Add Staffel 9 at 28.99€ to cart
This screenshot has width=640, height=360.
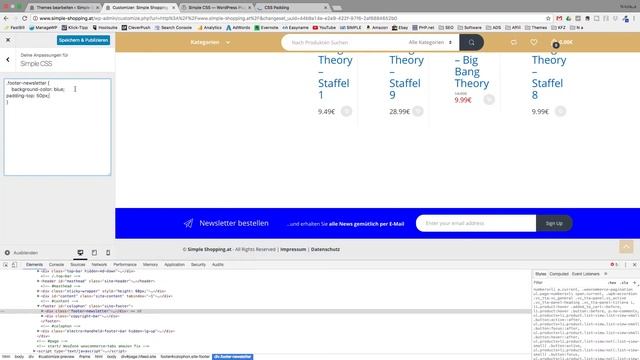tap(418, 111)
